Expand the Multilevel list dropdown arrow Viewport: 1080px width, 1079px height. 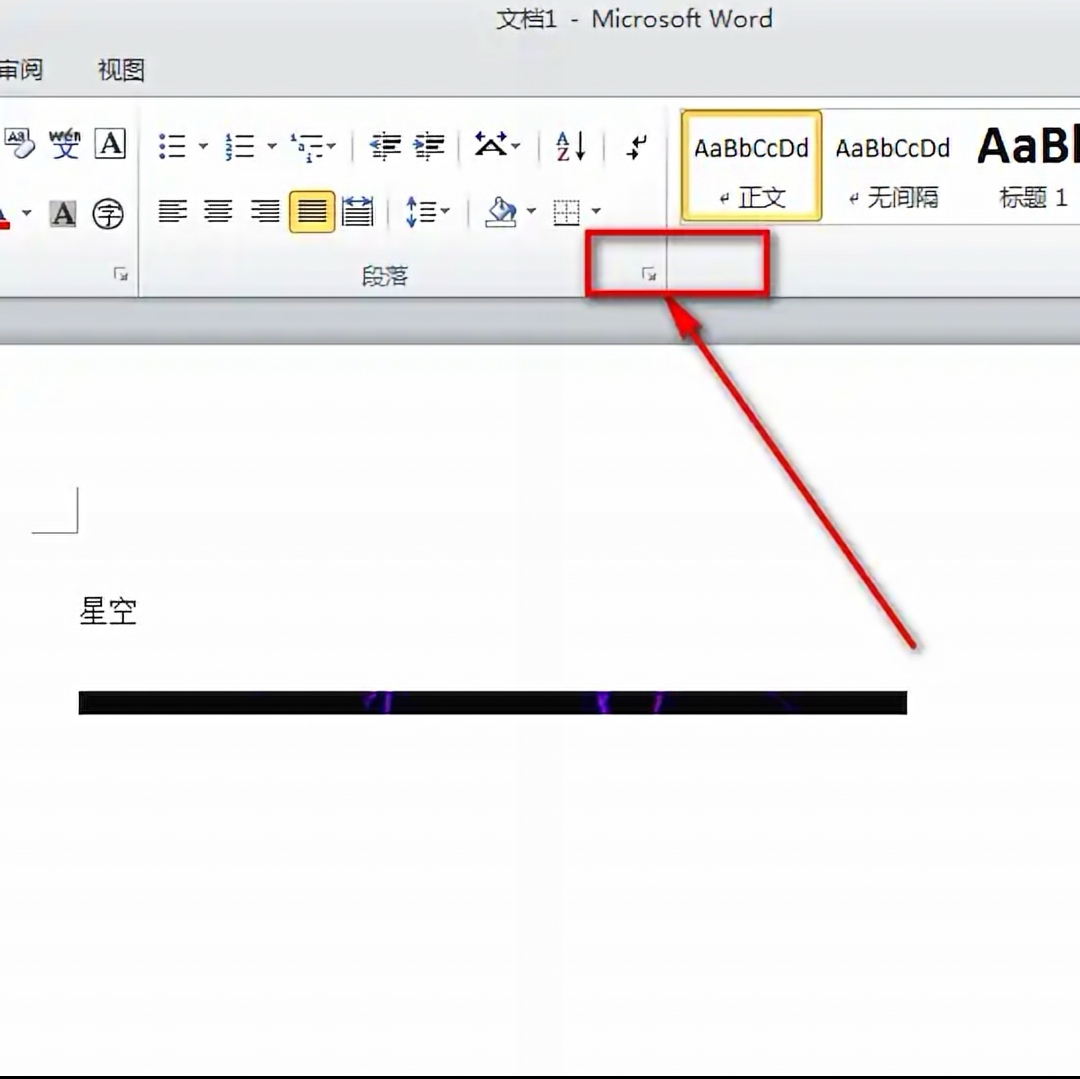point(331,146)
